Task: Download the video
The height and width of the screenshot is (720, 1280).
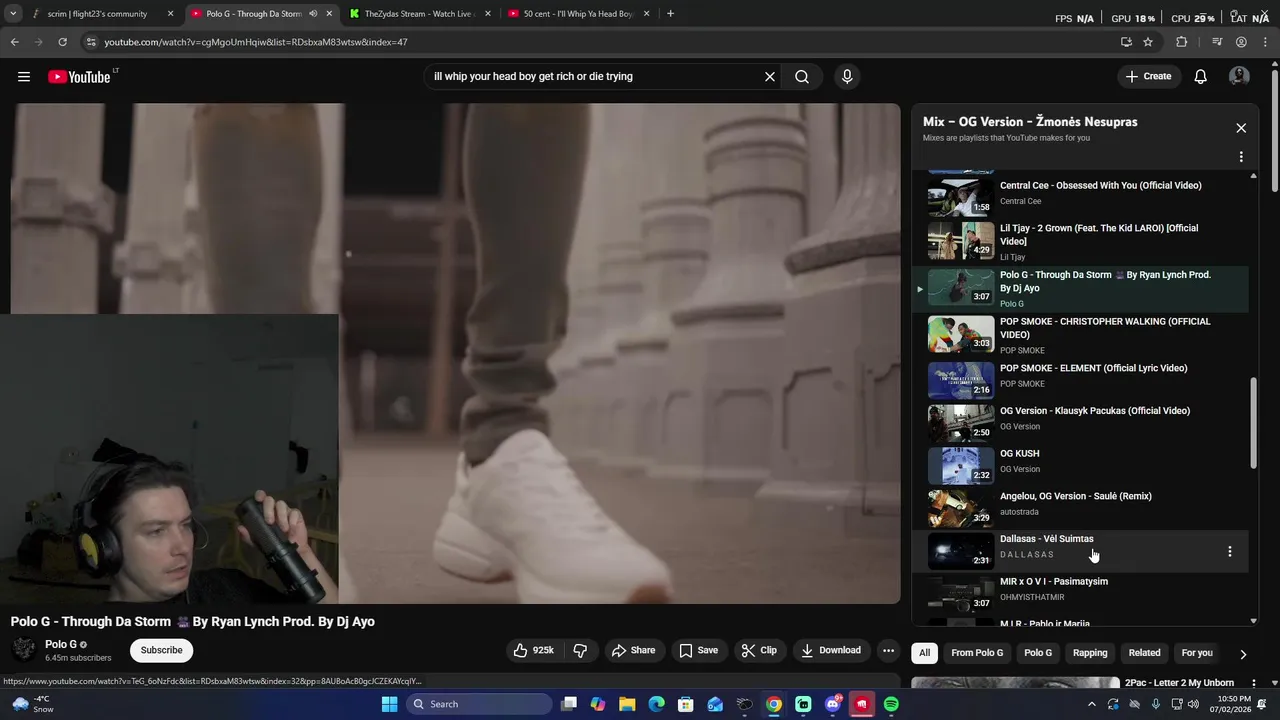Action: pos(830,650)
